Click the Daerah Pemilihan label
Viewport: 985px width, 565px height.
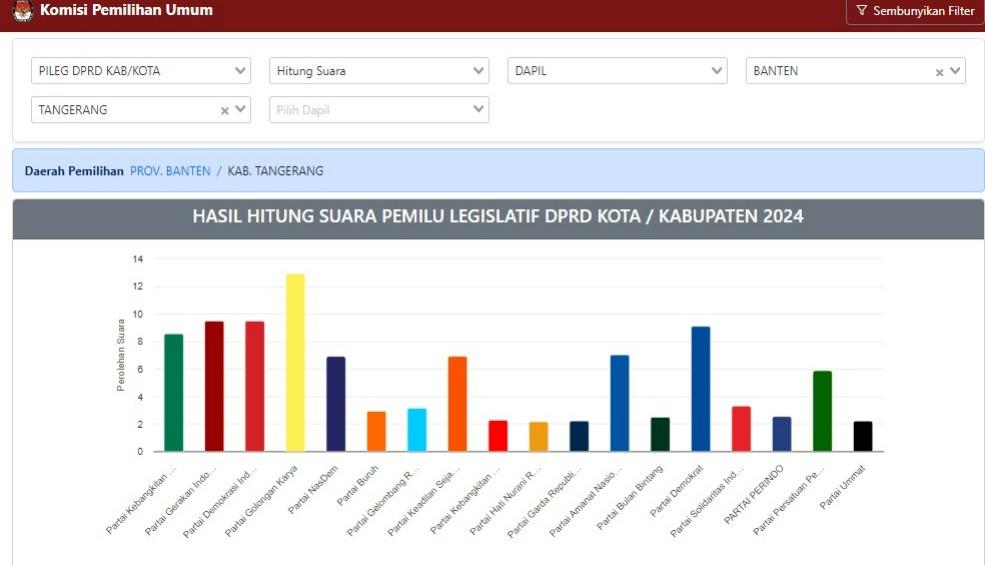pos(74,171)
